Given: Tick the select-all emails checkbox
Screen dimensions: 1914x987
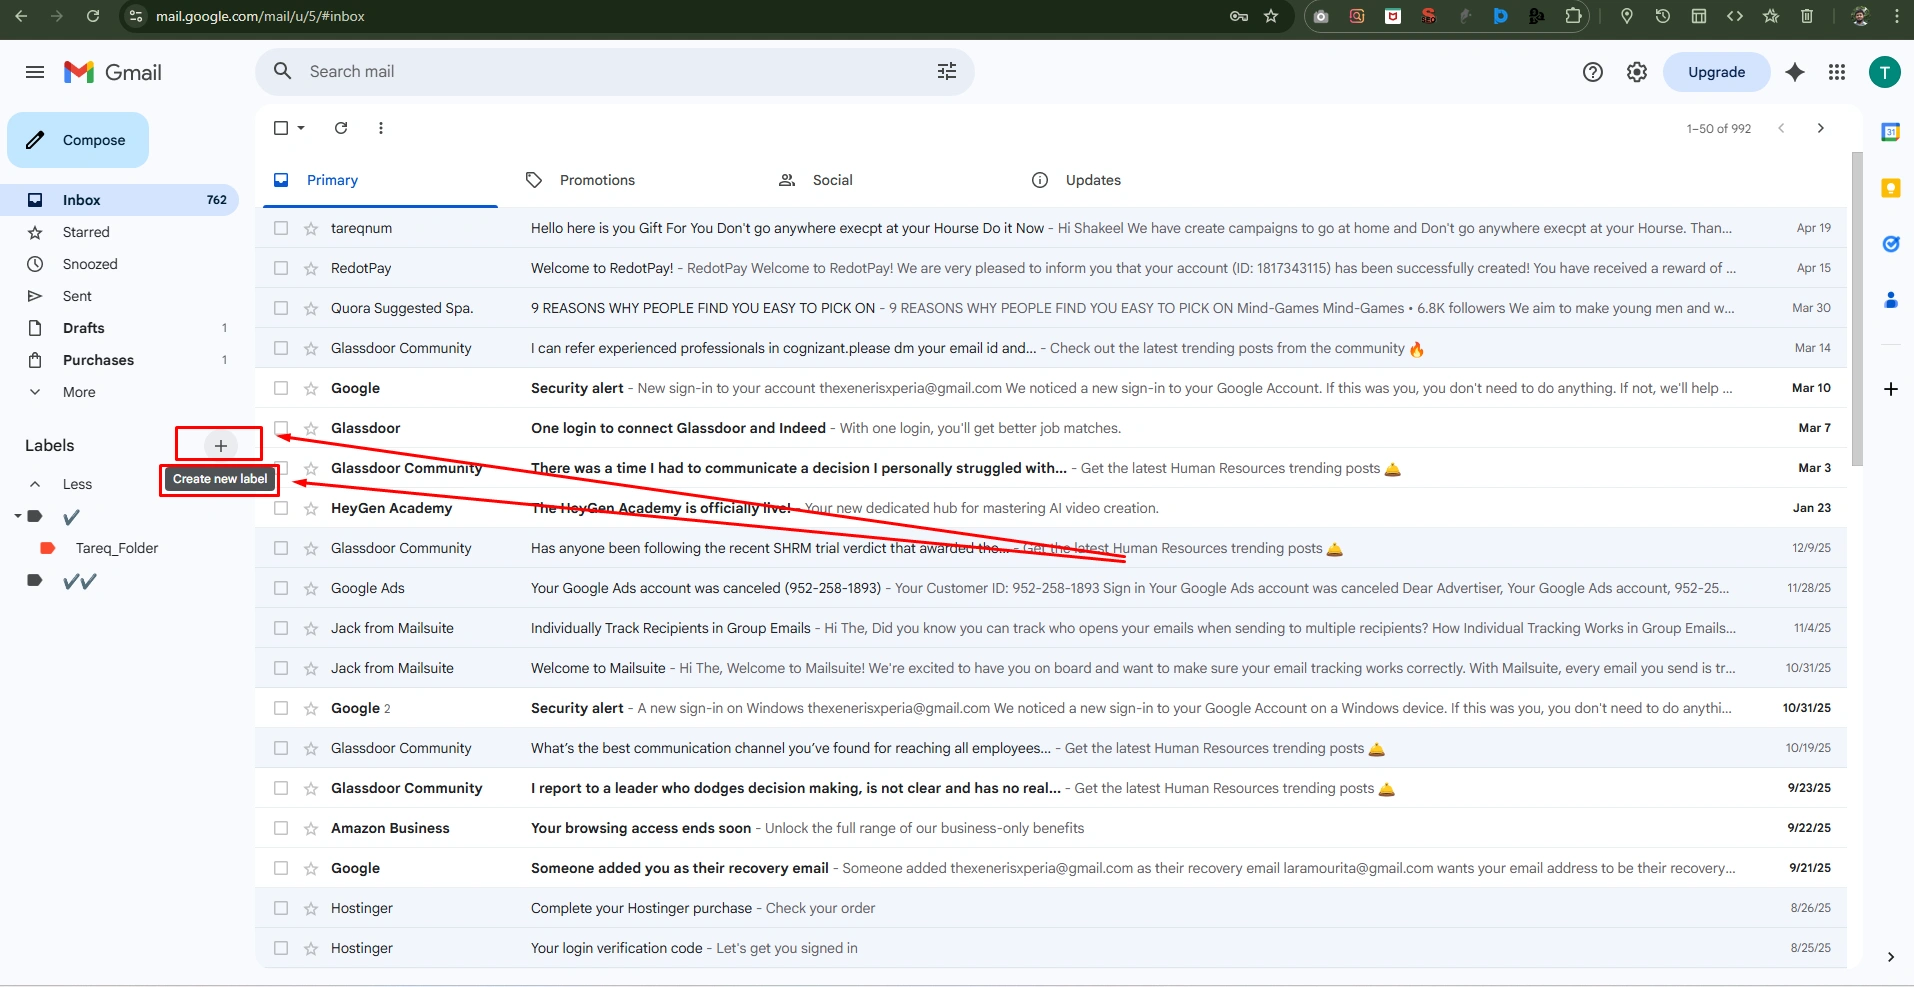Looking at the screenshot, I should [281, 128].
